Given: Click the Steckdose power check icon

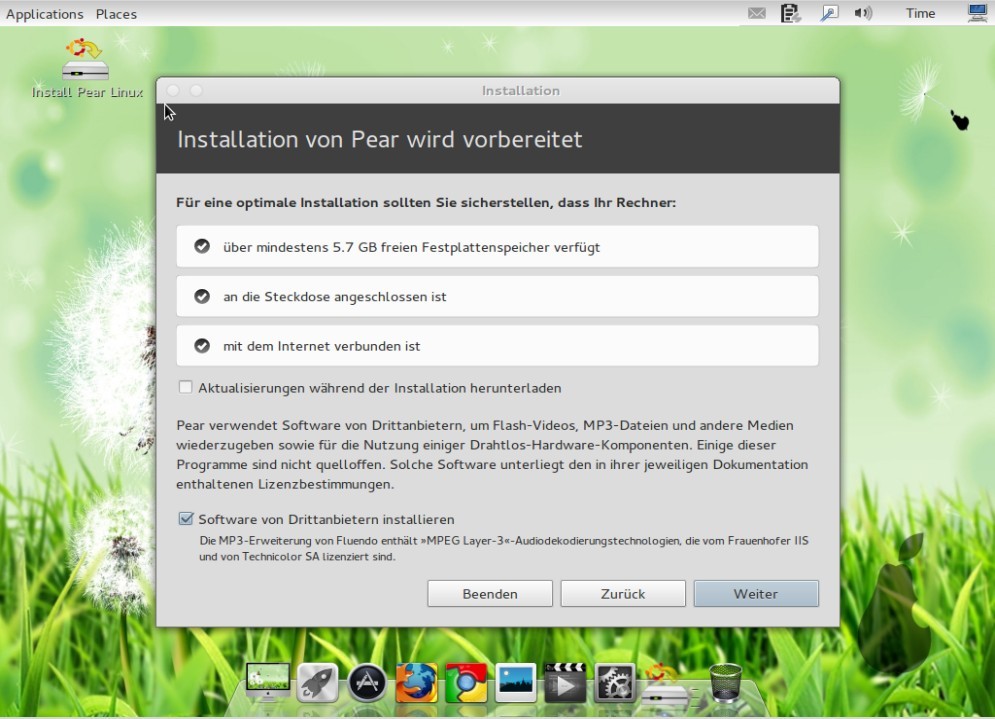Looking at the screenshot, I should pos(202,296).
